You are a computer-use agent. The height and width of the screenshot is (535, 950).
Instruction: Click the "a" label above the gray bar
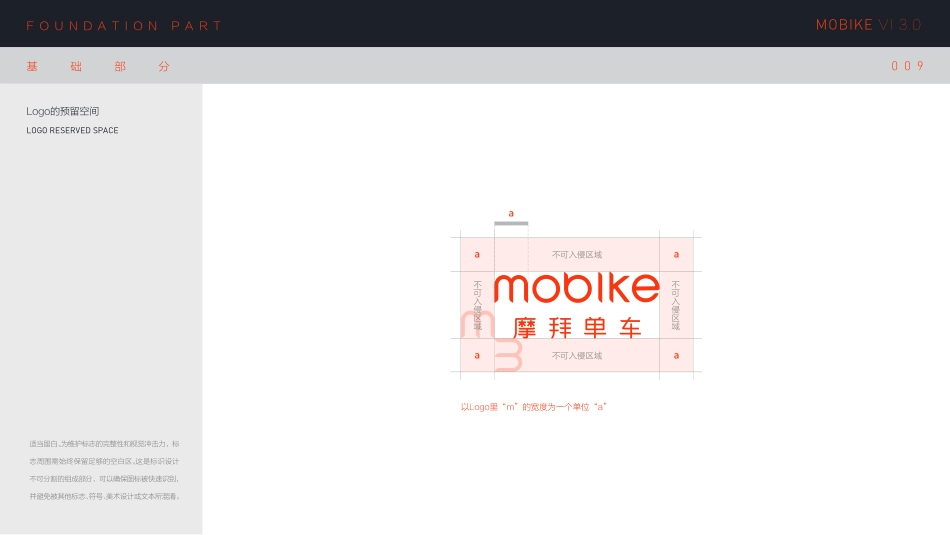(511, 213)
